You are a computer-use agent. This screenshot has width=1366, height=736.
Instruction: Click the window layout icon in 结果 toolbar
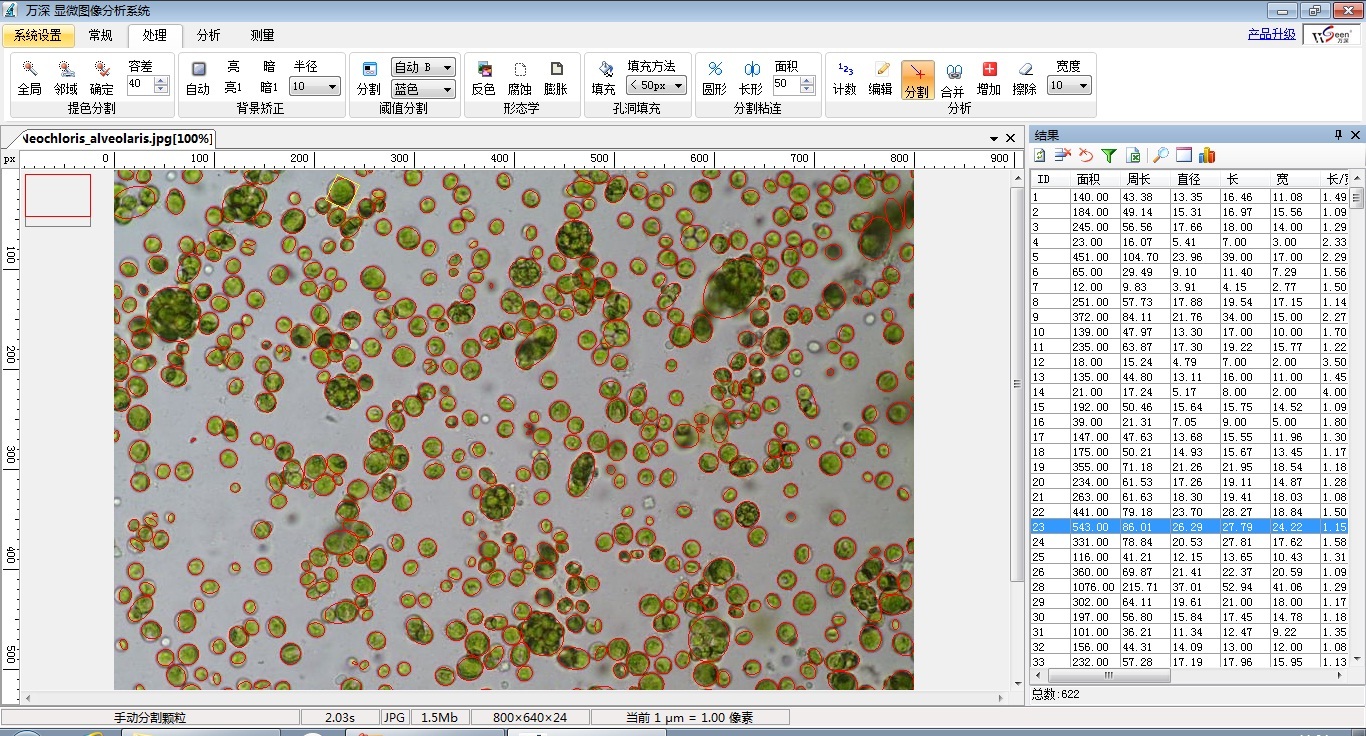pos(1184,155)
